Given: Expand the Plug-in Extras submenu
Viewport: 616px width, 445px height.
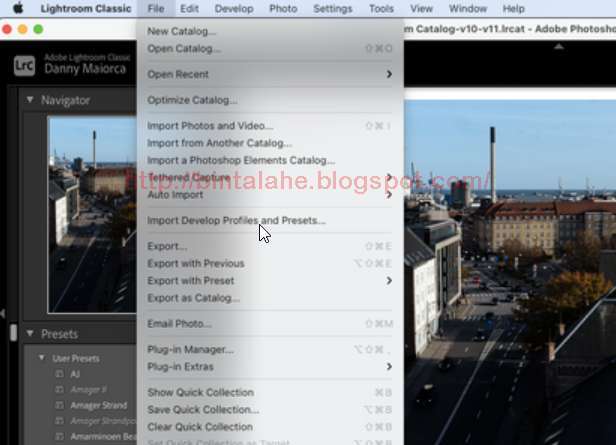Looking at the screenshot, I should coord(389,366).
